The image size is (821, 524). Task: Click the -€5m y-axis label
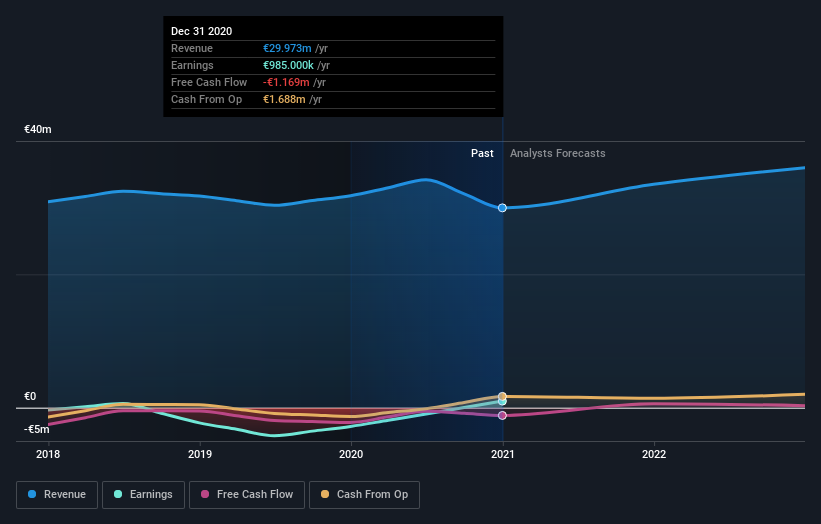tap(37, 429)
